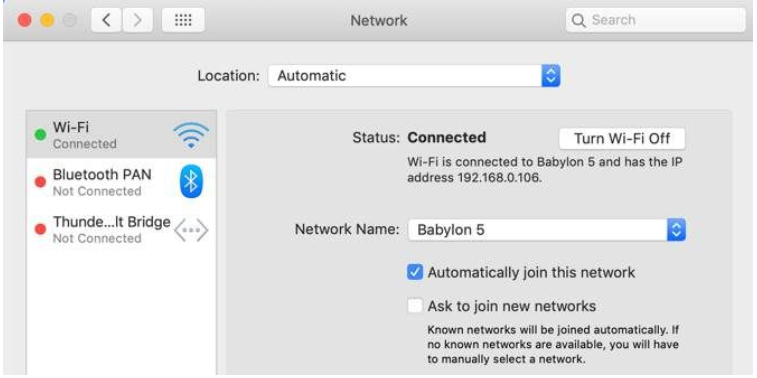Open the Location Automatic dropdown
Image resolution: width=757 pixels, height=378 pixels.
[414, 76]
